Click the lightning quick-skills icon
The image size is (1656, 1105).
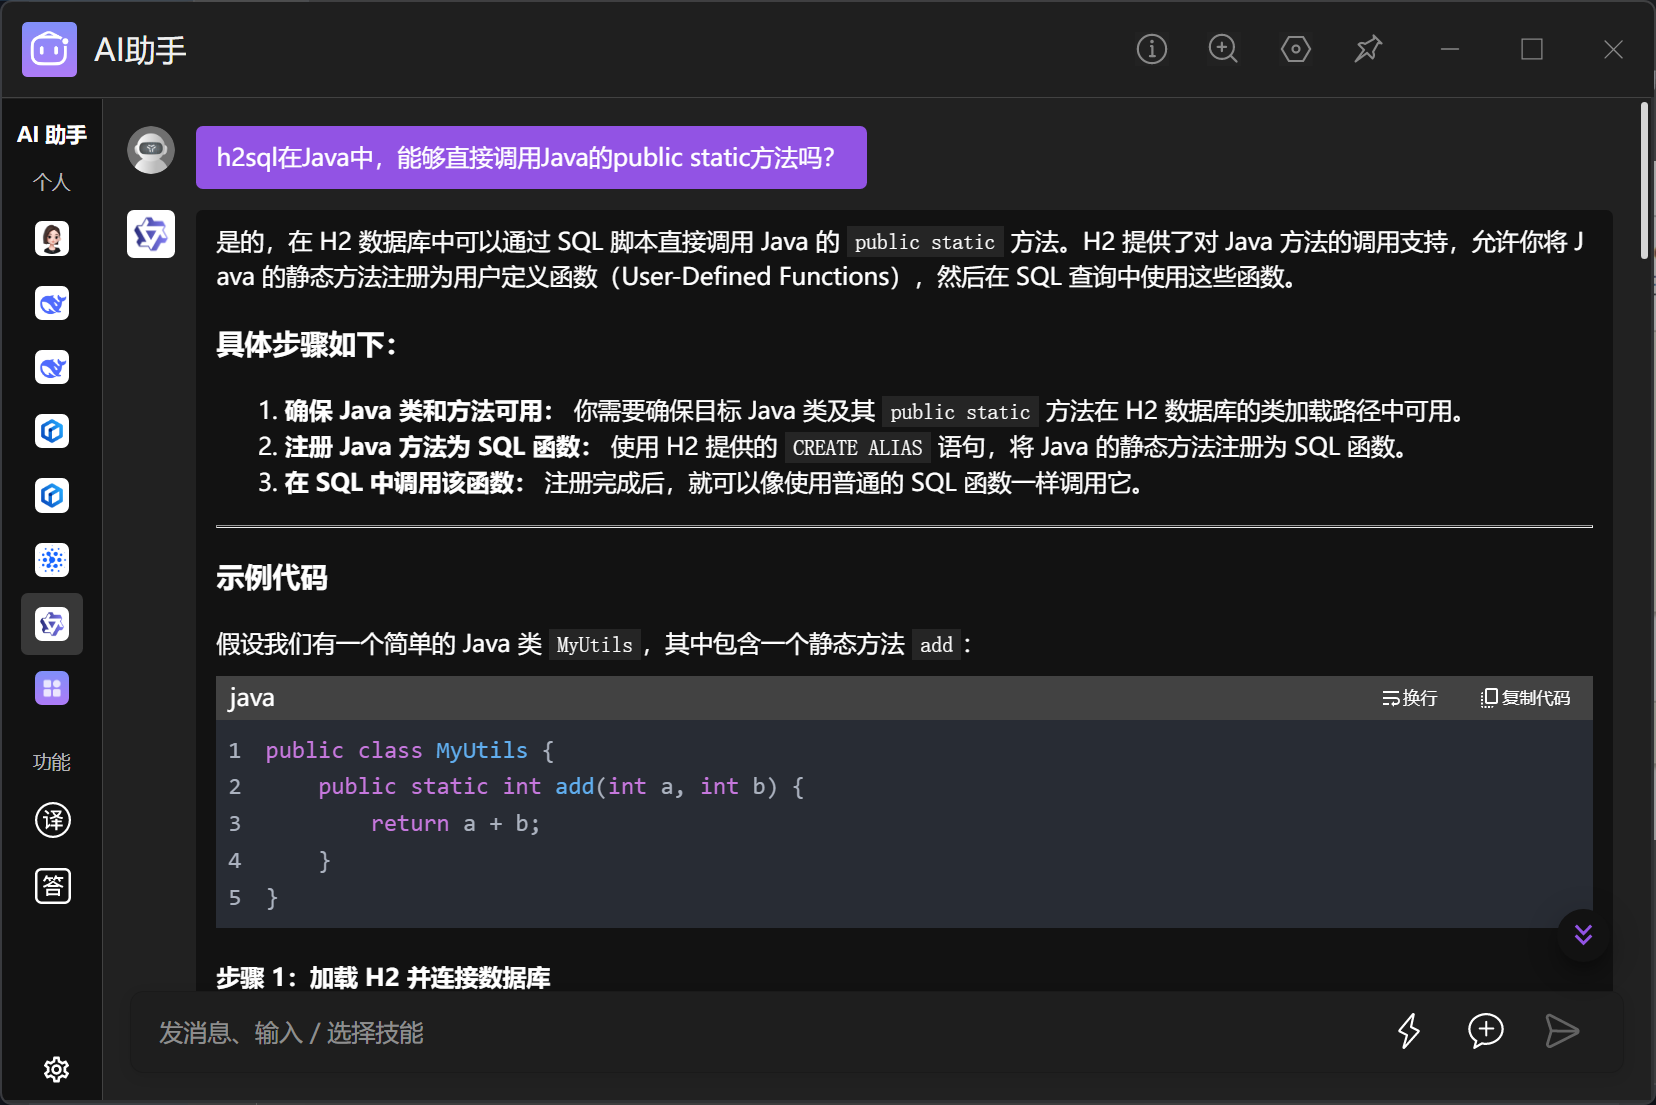click(1409, 1031)
